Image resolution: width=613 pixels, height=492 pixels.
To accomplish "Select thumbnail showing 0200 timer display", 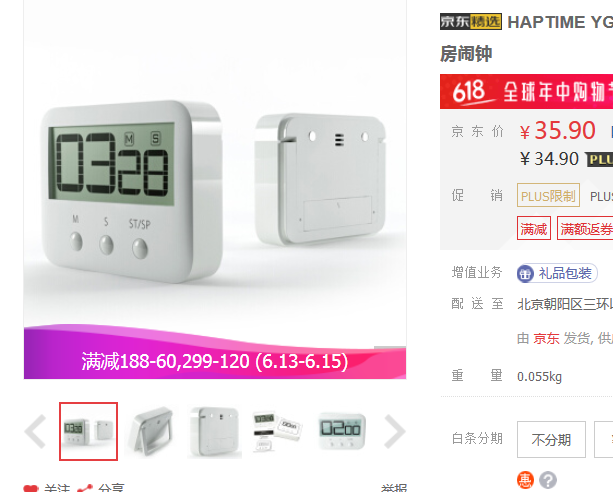I will point(342,431).
